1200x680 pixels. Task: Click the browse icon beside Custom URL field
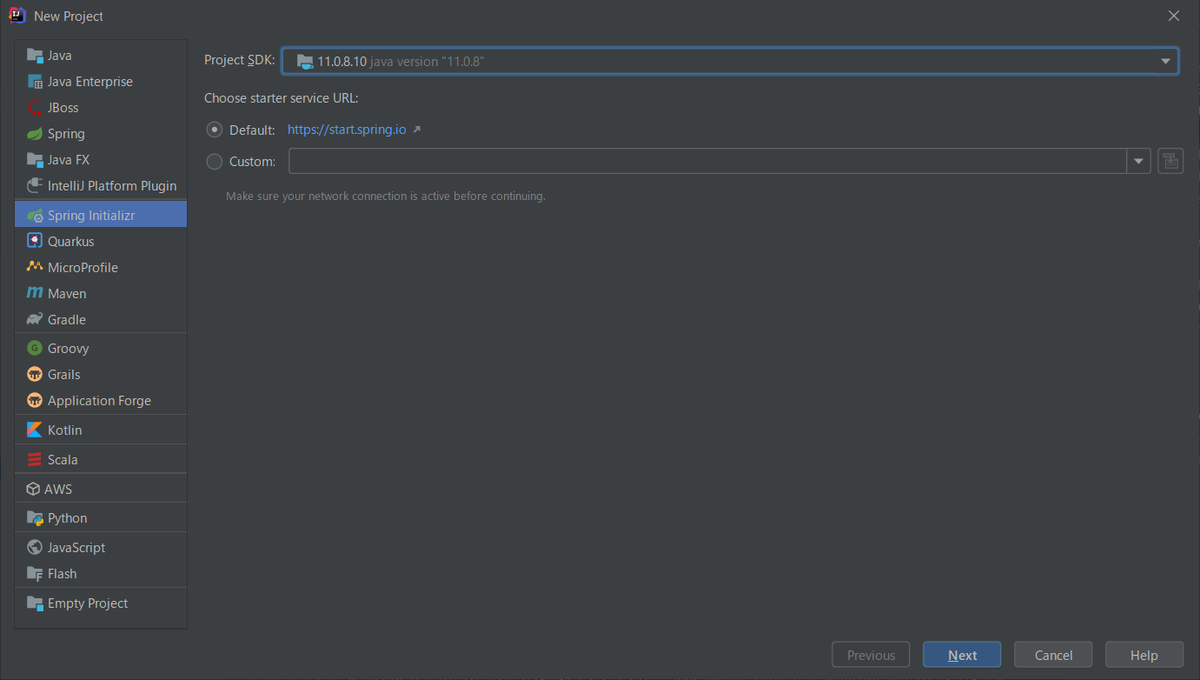pyautogui.click(x=1170, y=161)
